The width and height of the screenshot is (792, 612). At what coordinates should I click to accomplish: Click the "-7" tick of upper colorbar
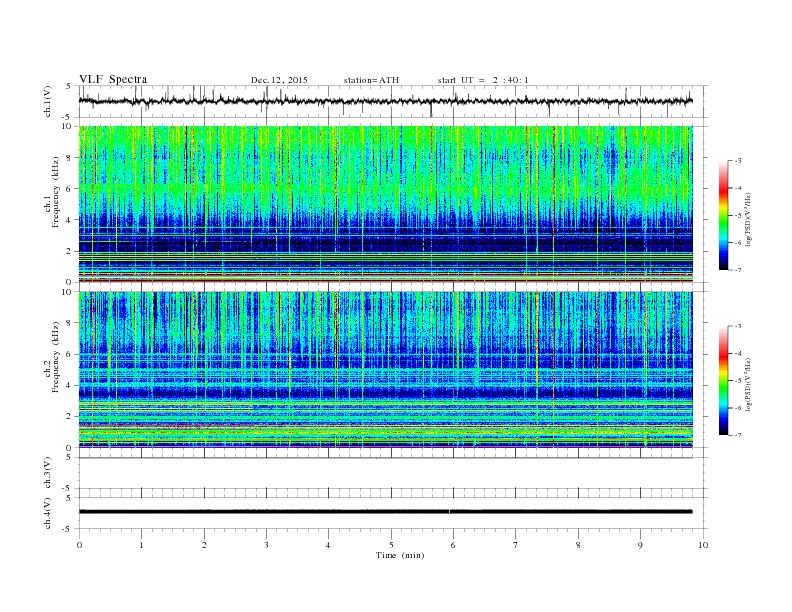[x=738, y=270]
